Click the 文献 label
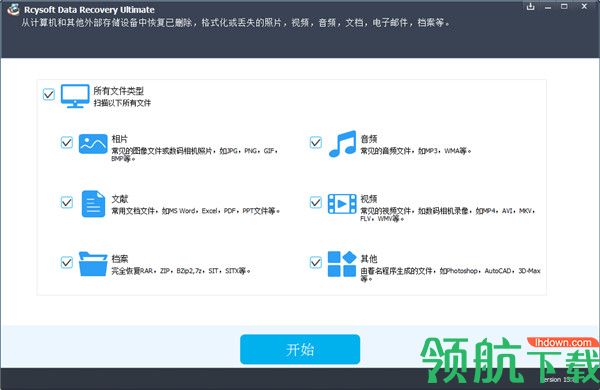This screenshot has width=600, height=390. pos(120,199)
